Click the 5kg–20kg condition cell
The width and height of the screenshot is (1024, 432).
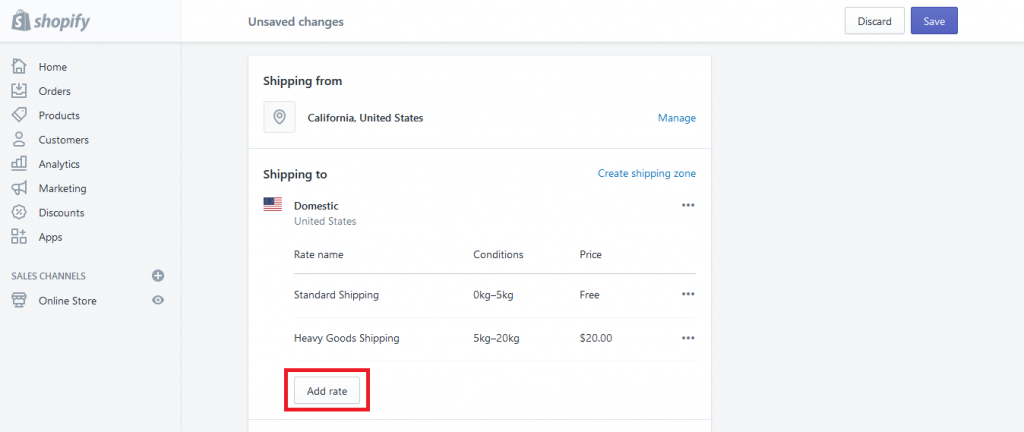(x=496, y=338)
